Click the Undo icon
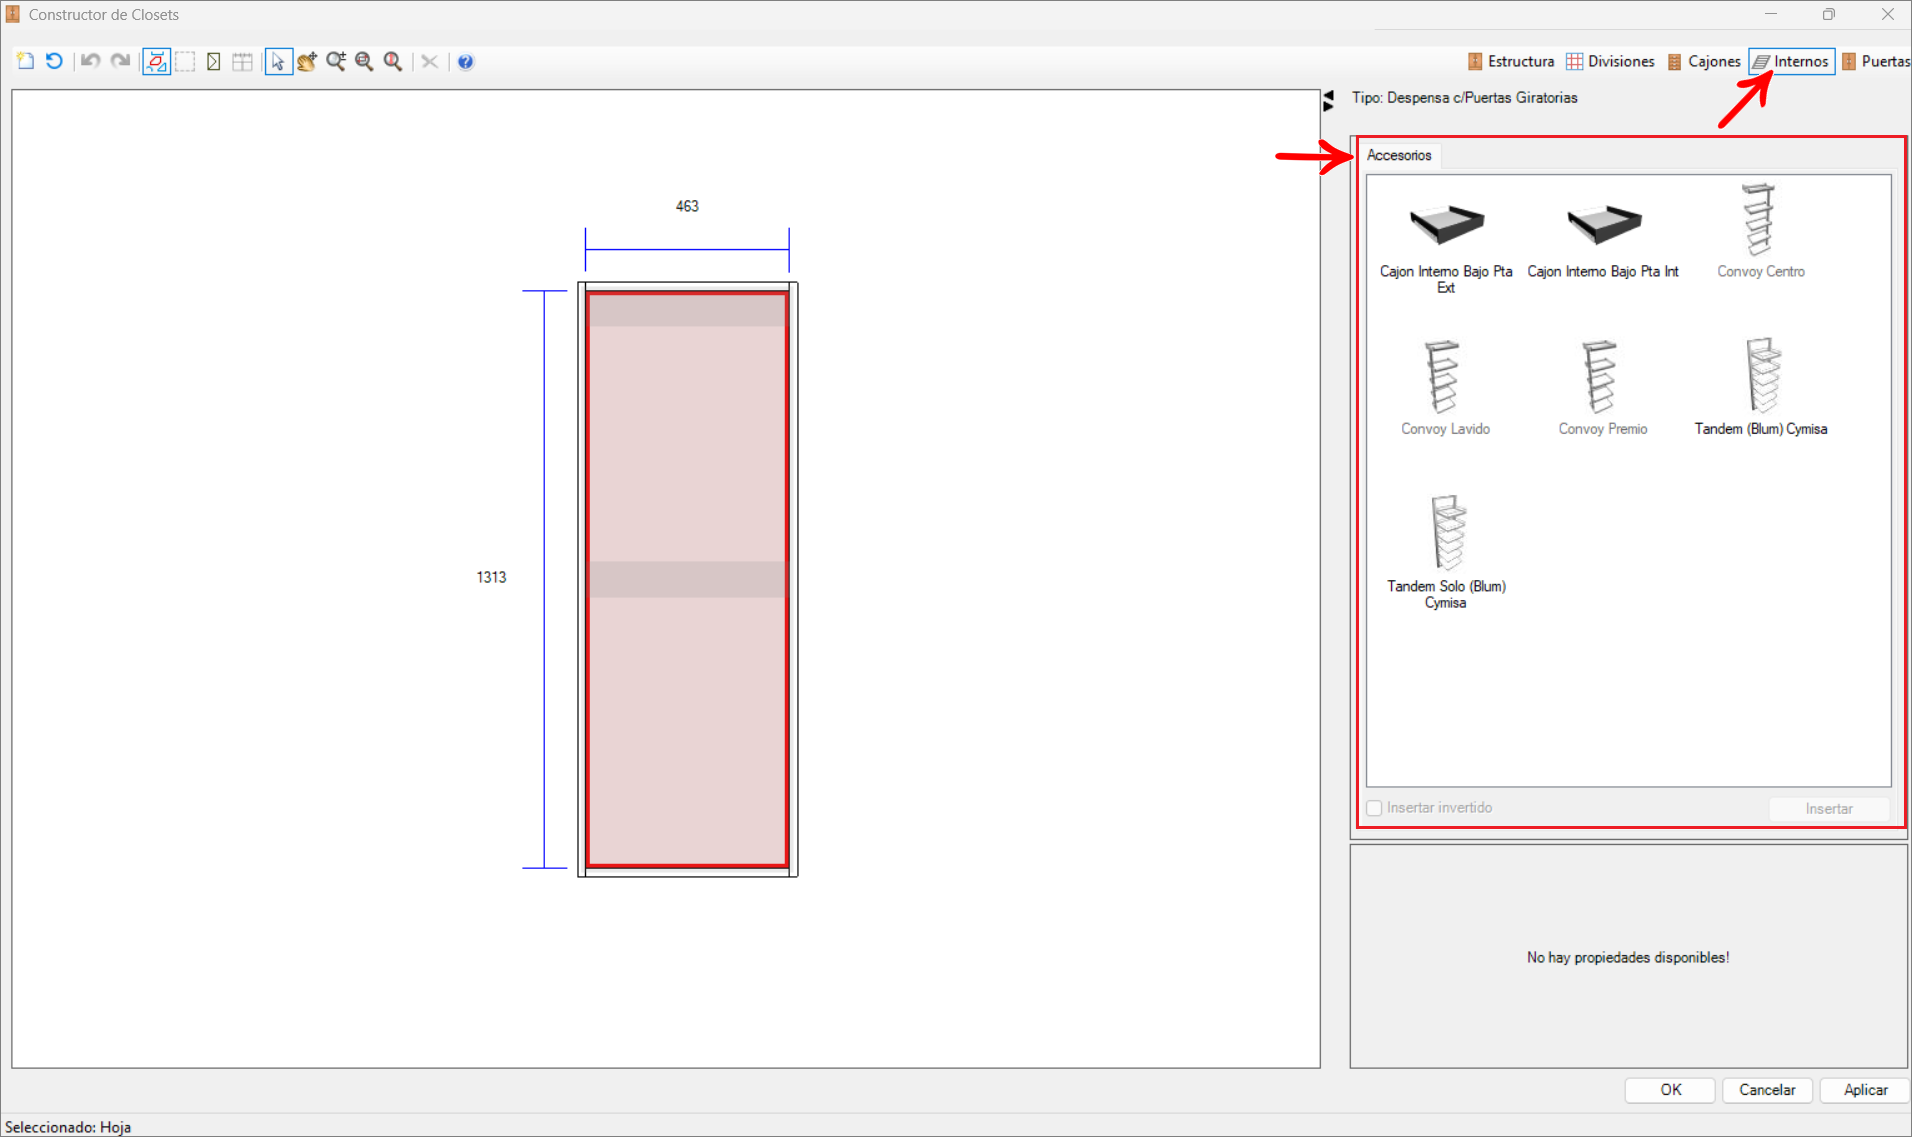 tap(89, 61)
